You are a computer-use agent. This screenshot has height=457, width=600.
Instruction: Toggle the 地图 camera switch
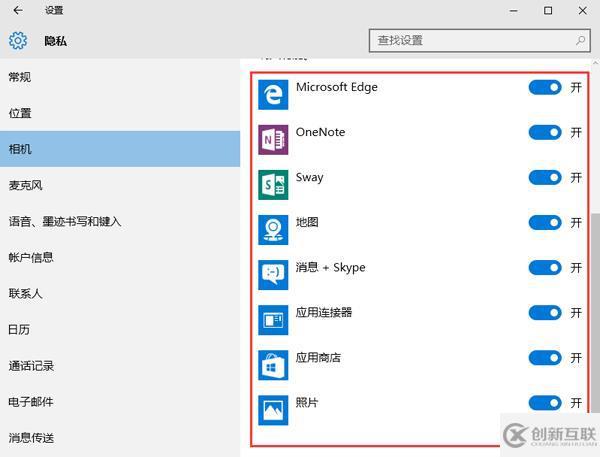click(545, 222)
